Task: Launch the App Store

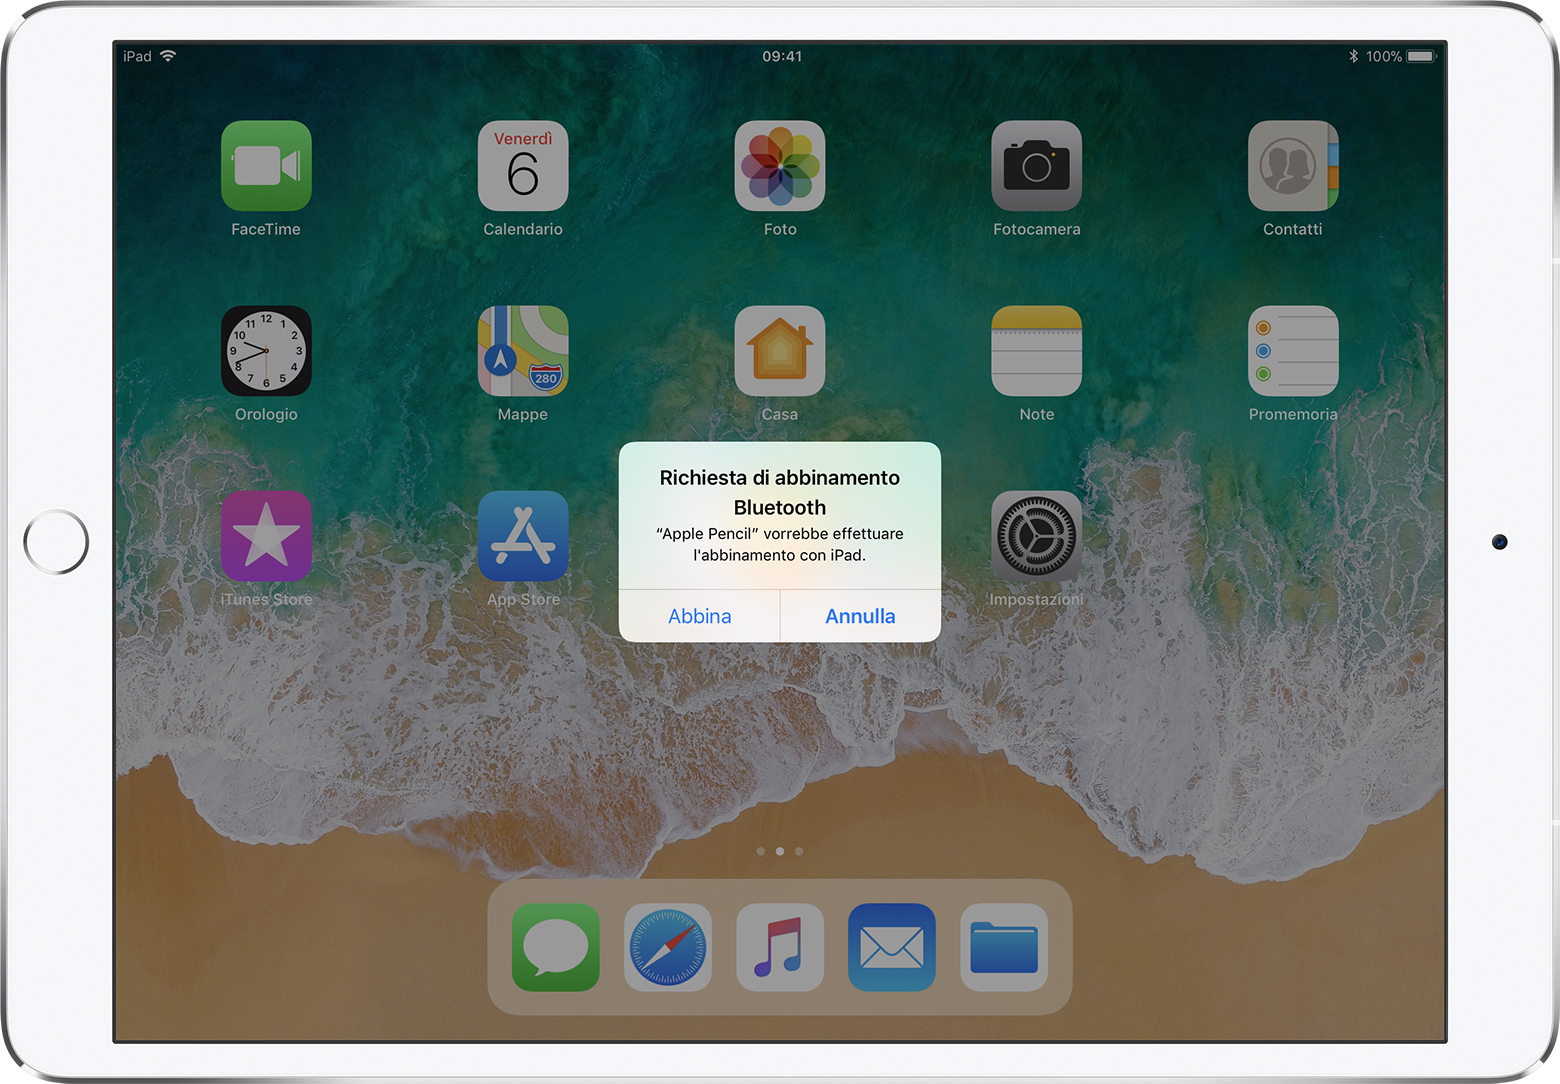Action: (523, 536)
